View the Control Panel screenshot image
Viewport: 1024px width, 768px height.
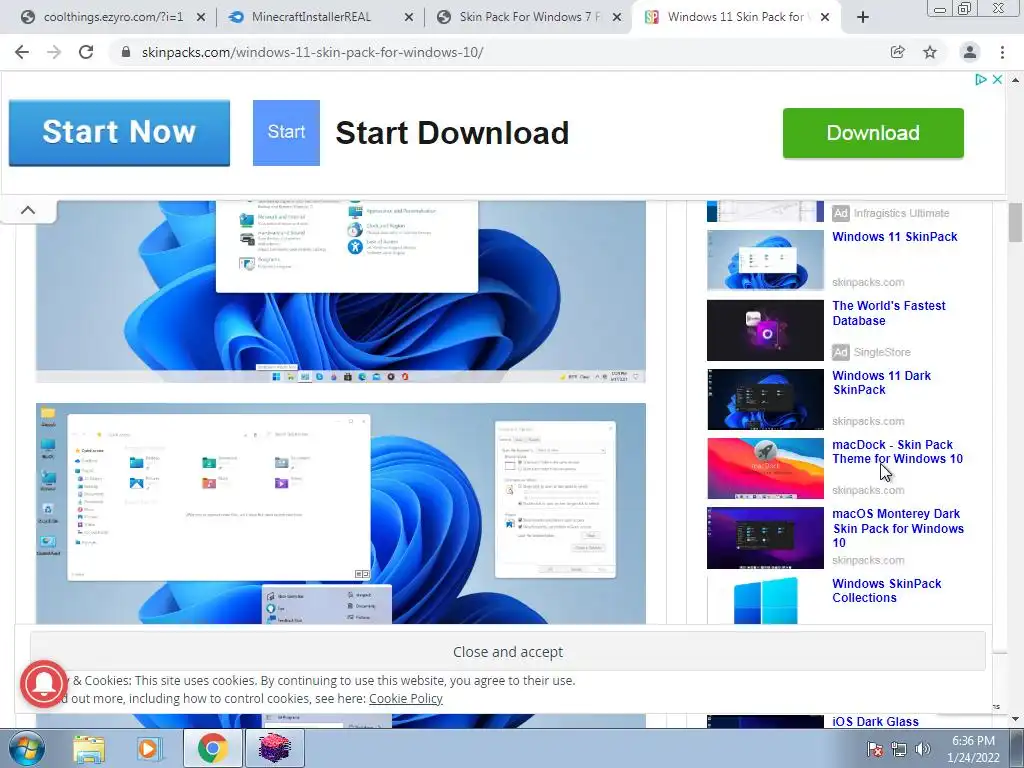click(x=341, y=291)
